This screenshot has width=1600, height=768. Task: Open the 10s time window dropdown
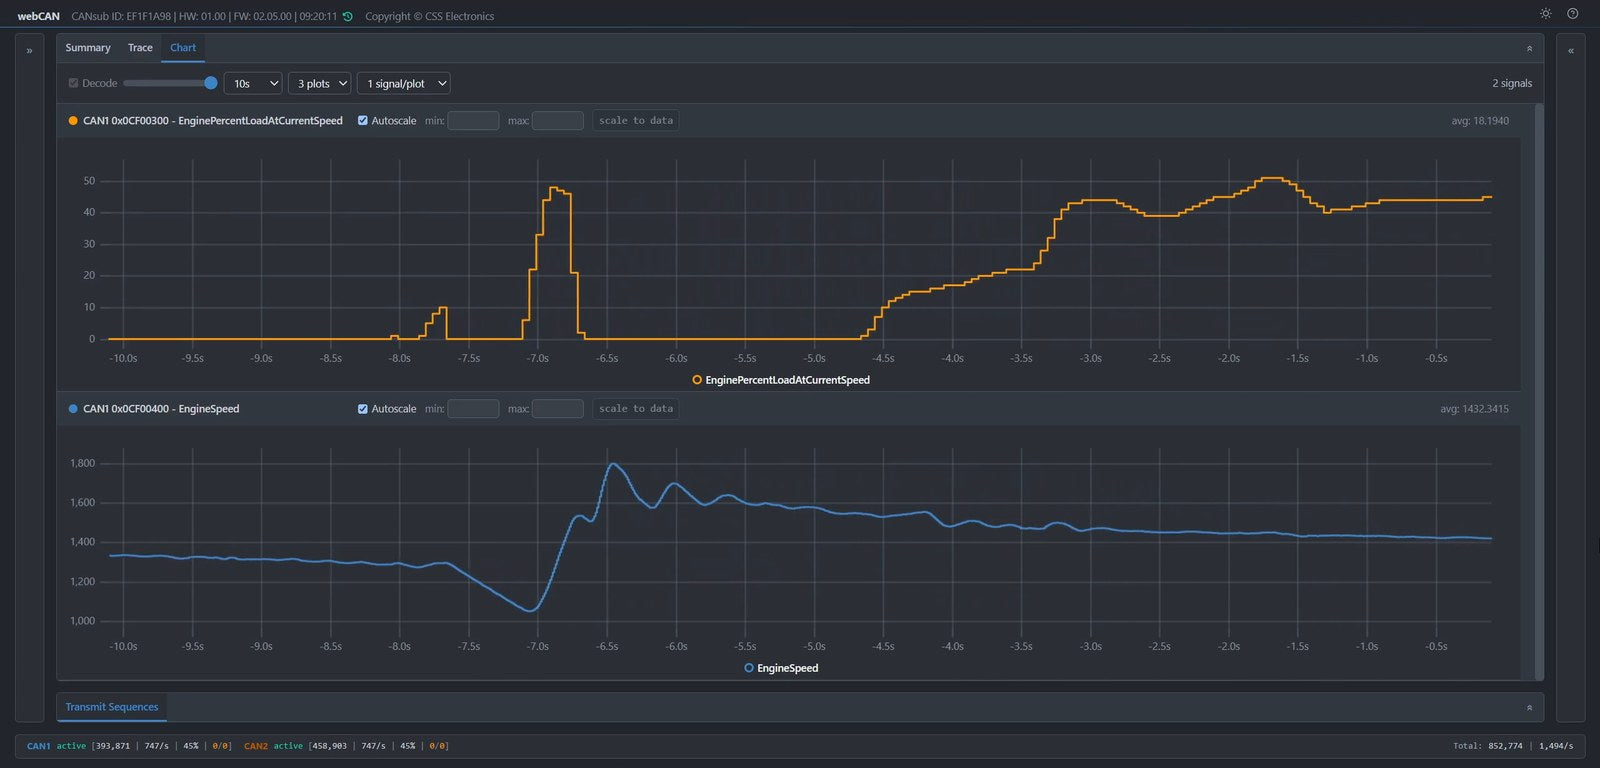click(254, 83)
